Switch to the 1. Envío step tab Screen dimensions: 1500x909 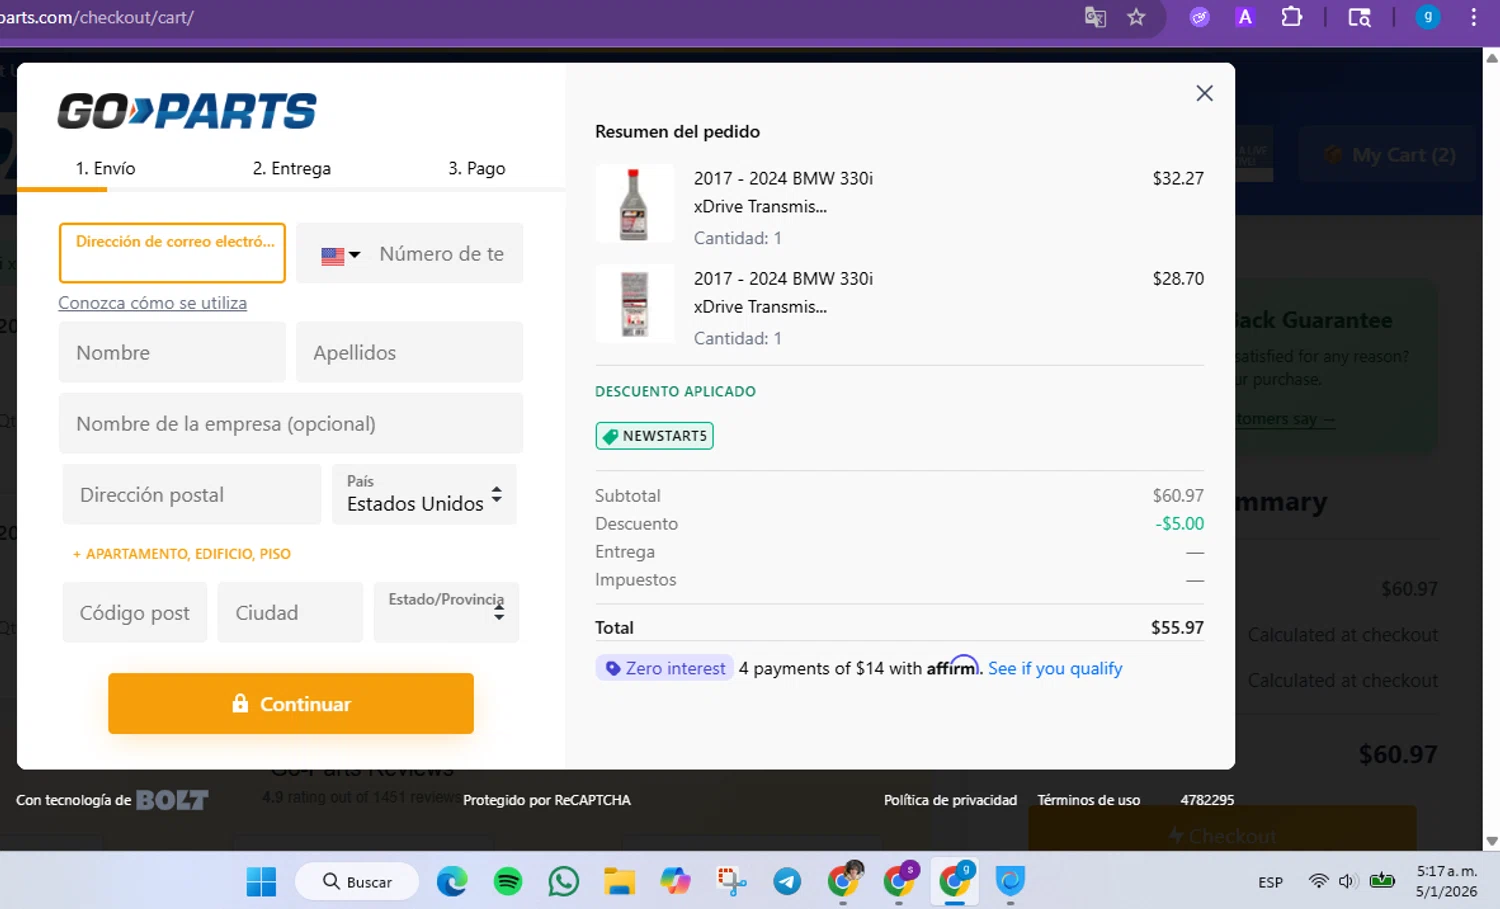click(x=105, y=168)
